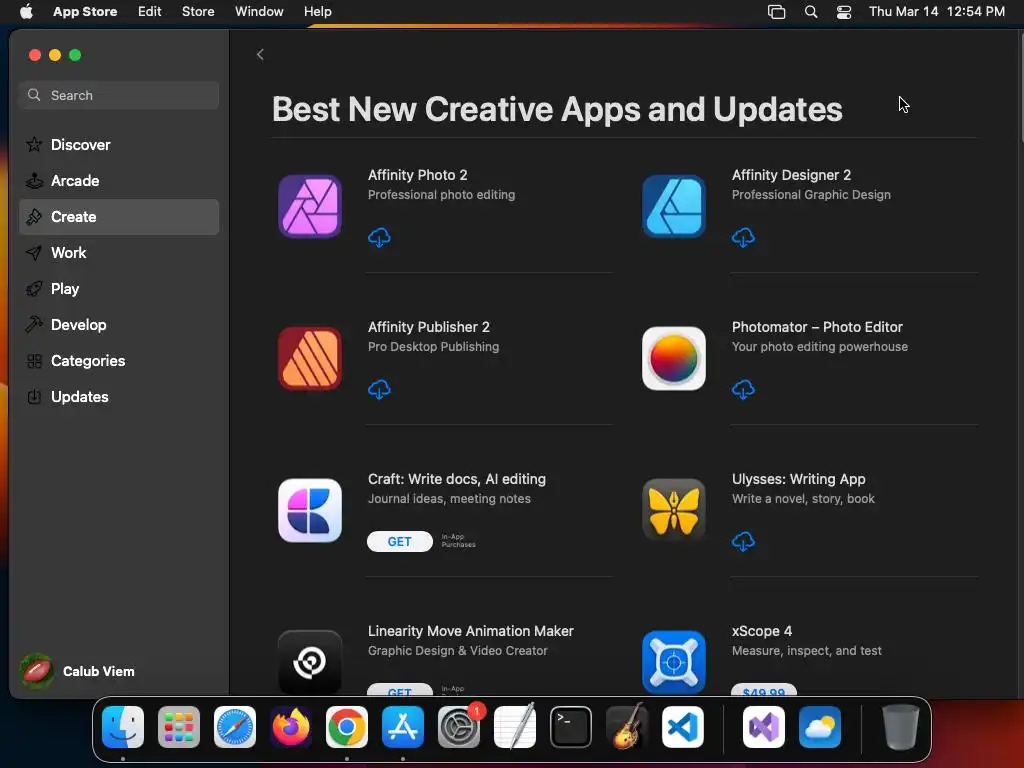Open the Ulysses: Writing App title
This screenshot has height=768, width=1024.
pyautogui.click(x=798, y=479)
